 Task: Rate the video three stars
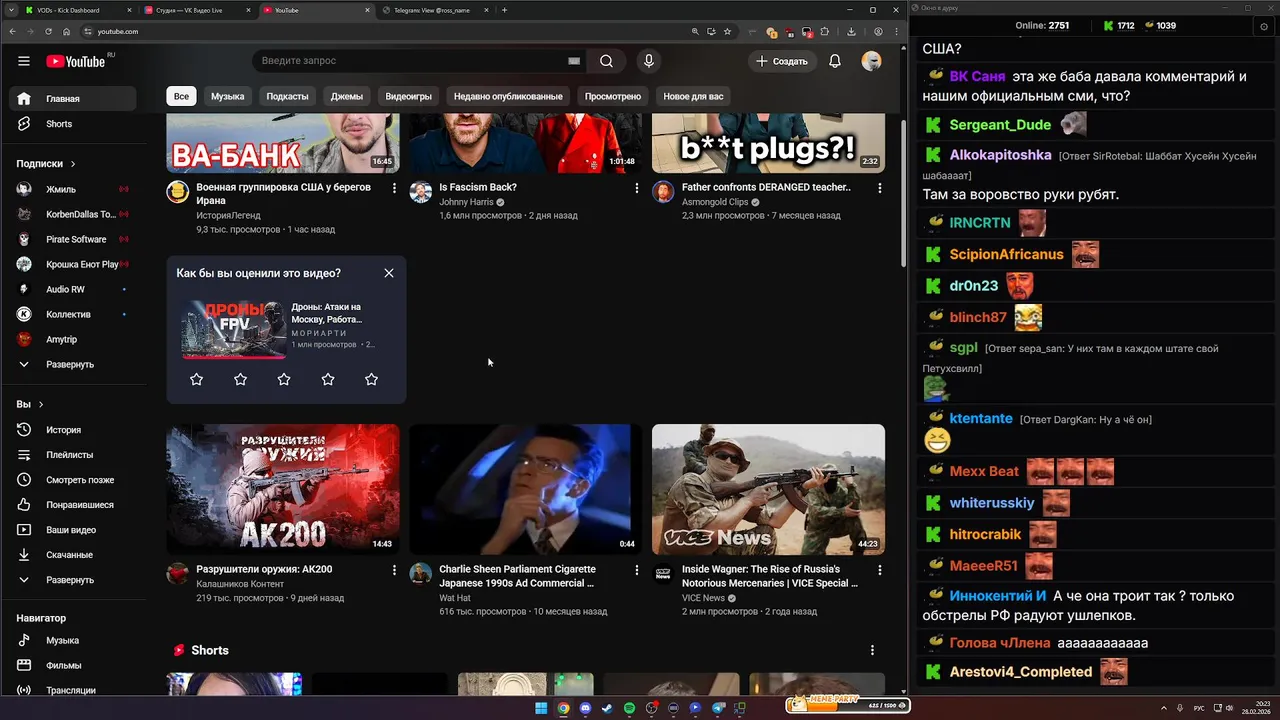284,379
